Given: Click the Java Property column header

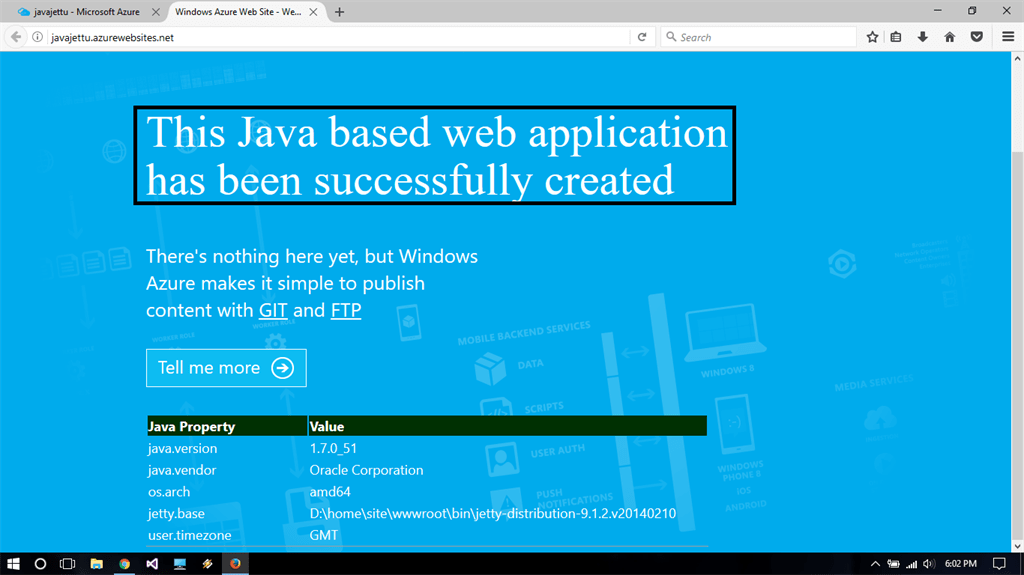Looking at the screenshot, I should tap(227, 426).
